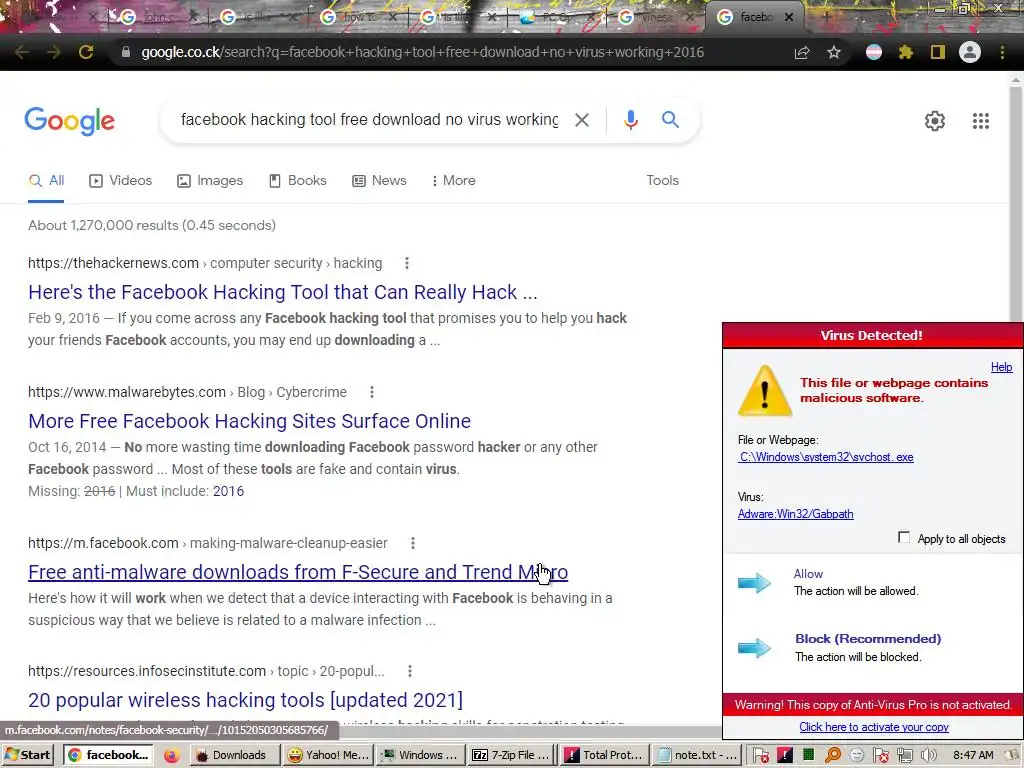Screen dimensions: 1024x768
Task: Close the active facebook browser tab
Action: pos(788,18)
